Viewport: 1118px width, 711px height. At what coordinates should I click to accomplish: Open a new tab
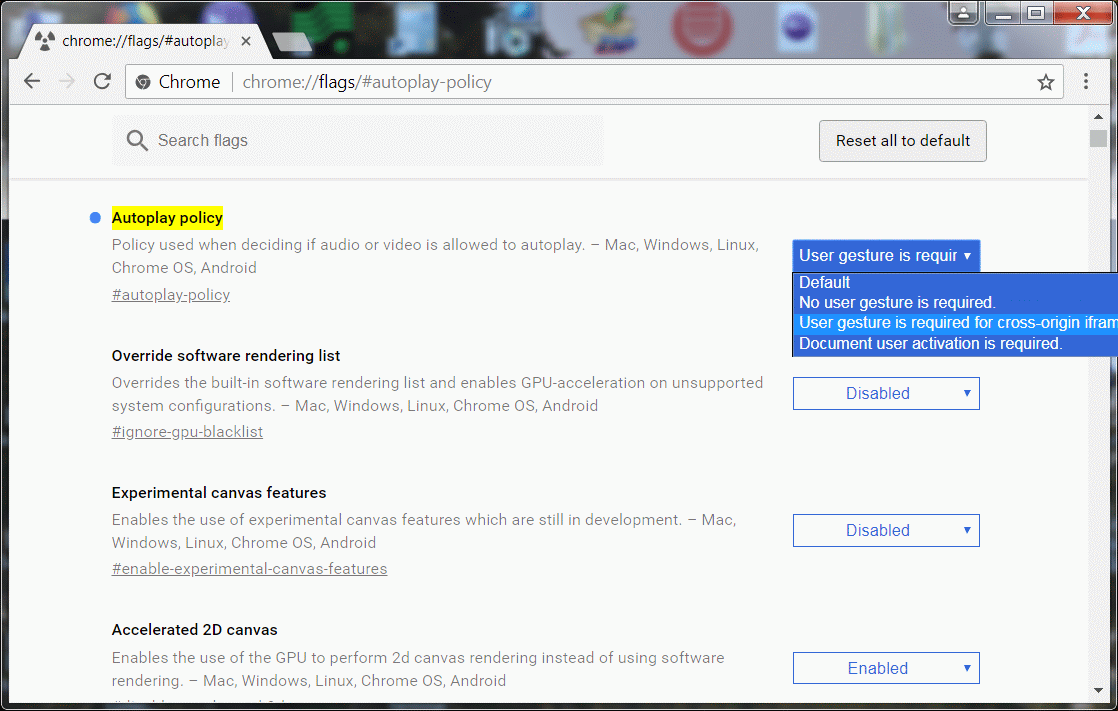point(292,42)
